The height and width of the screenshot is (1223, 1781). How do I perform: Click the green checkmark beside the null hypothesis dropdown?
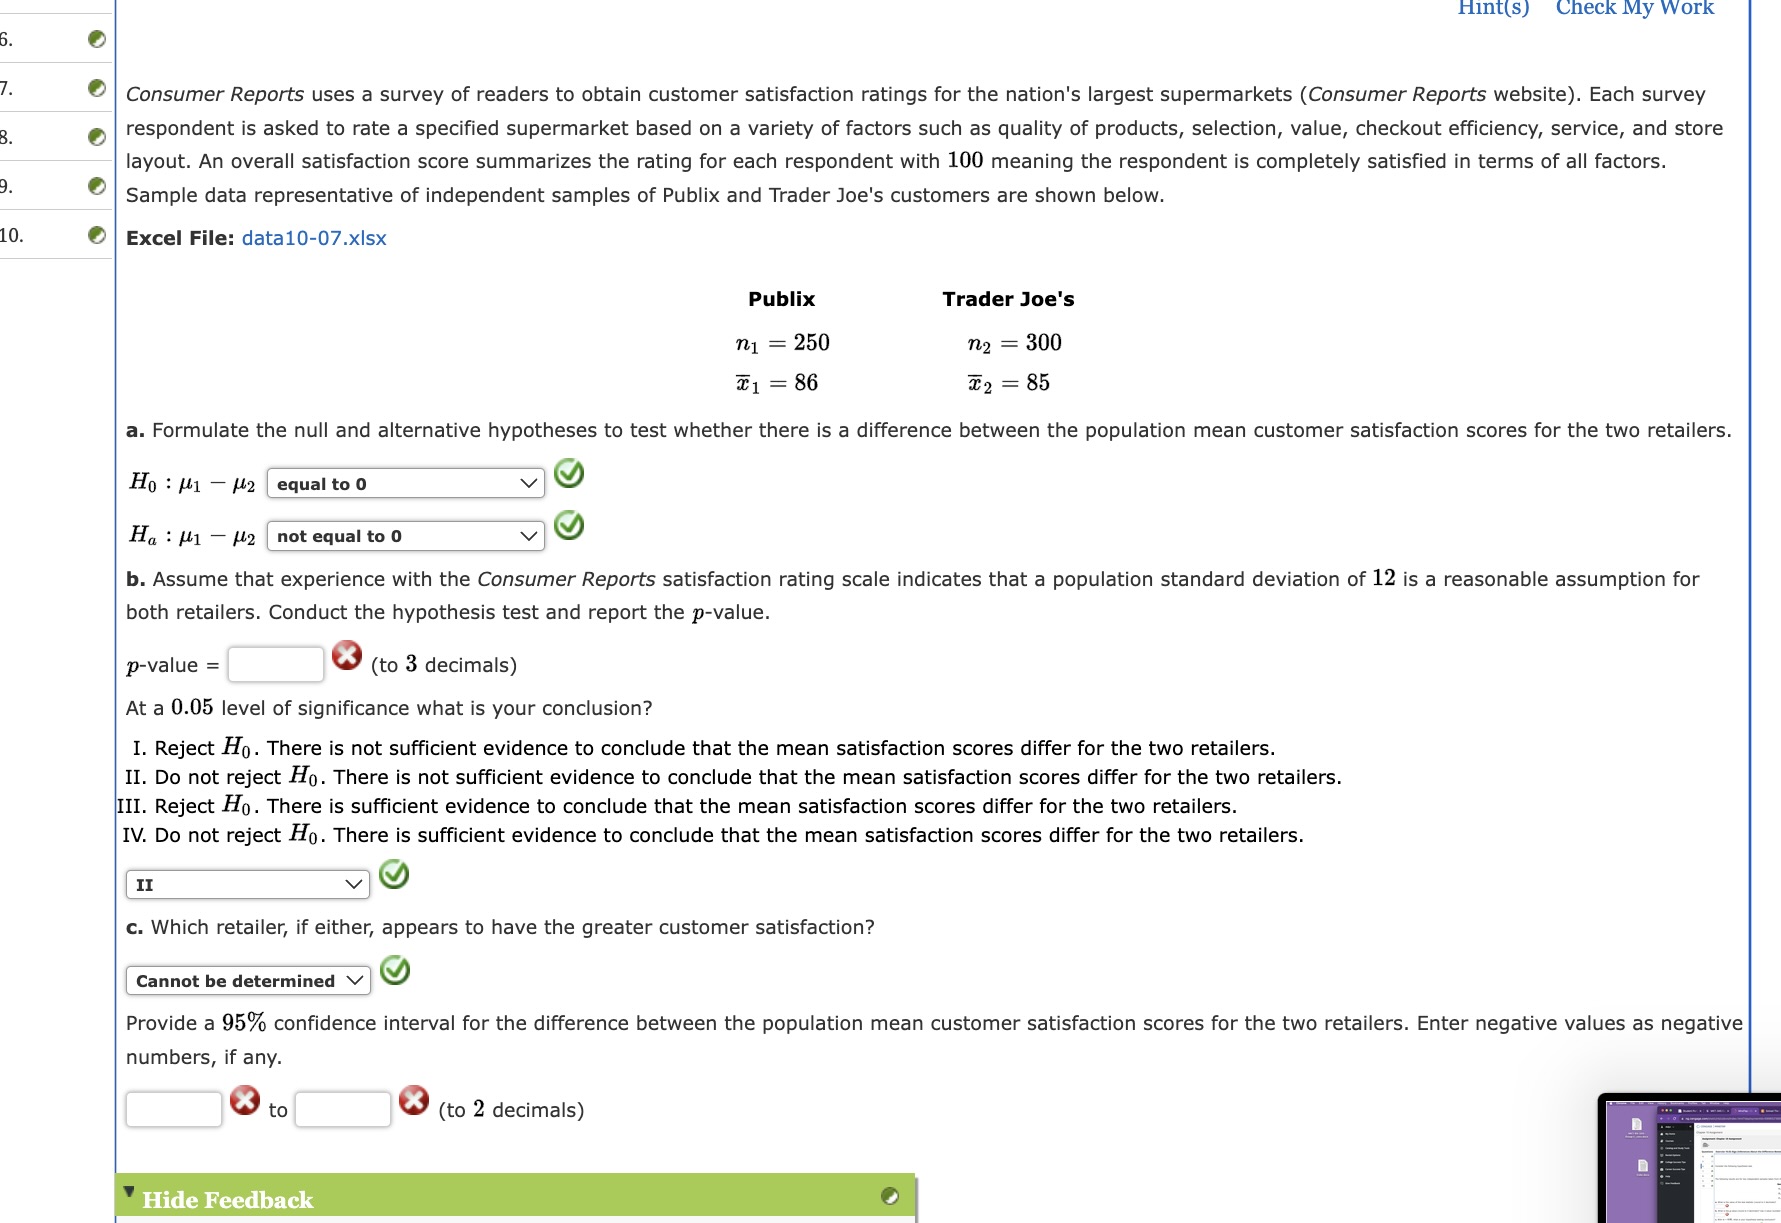pyautogui.click(x=569, y=475)
